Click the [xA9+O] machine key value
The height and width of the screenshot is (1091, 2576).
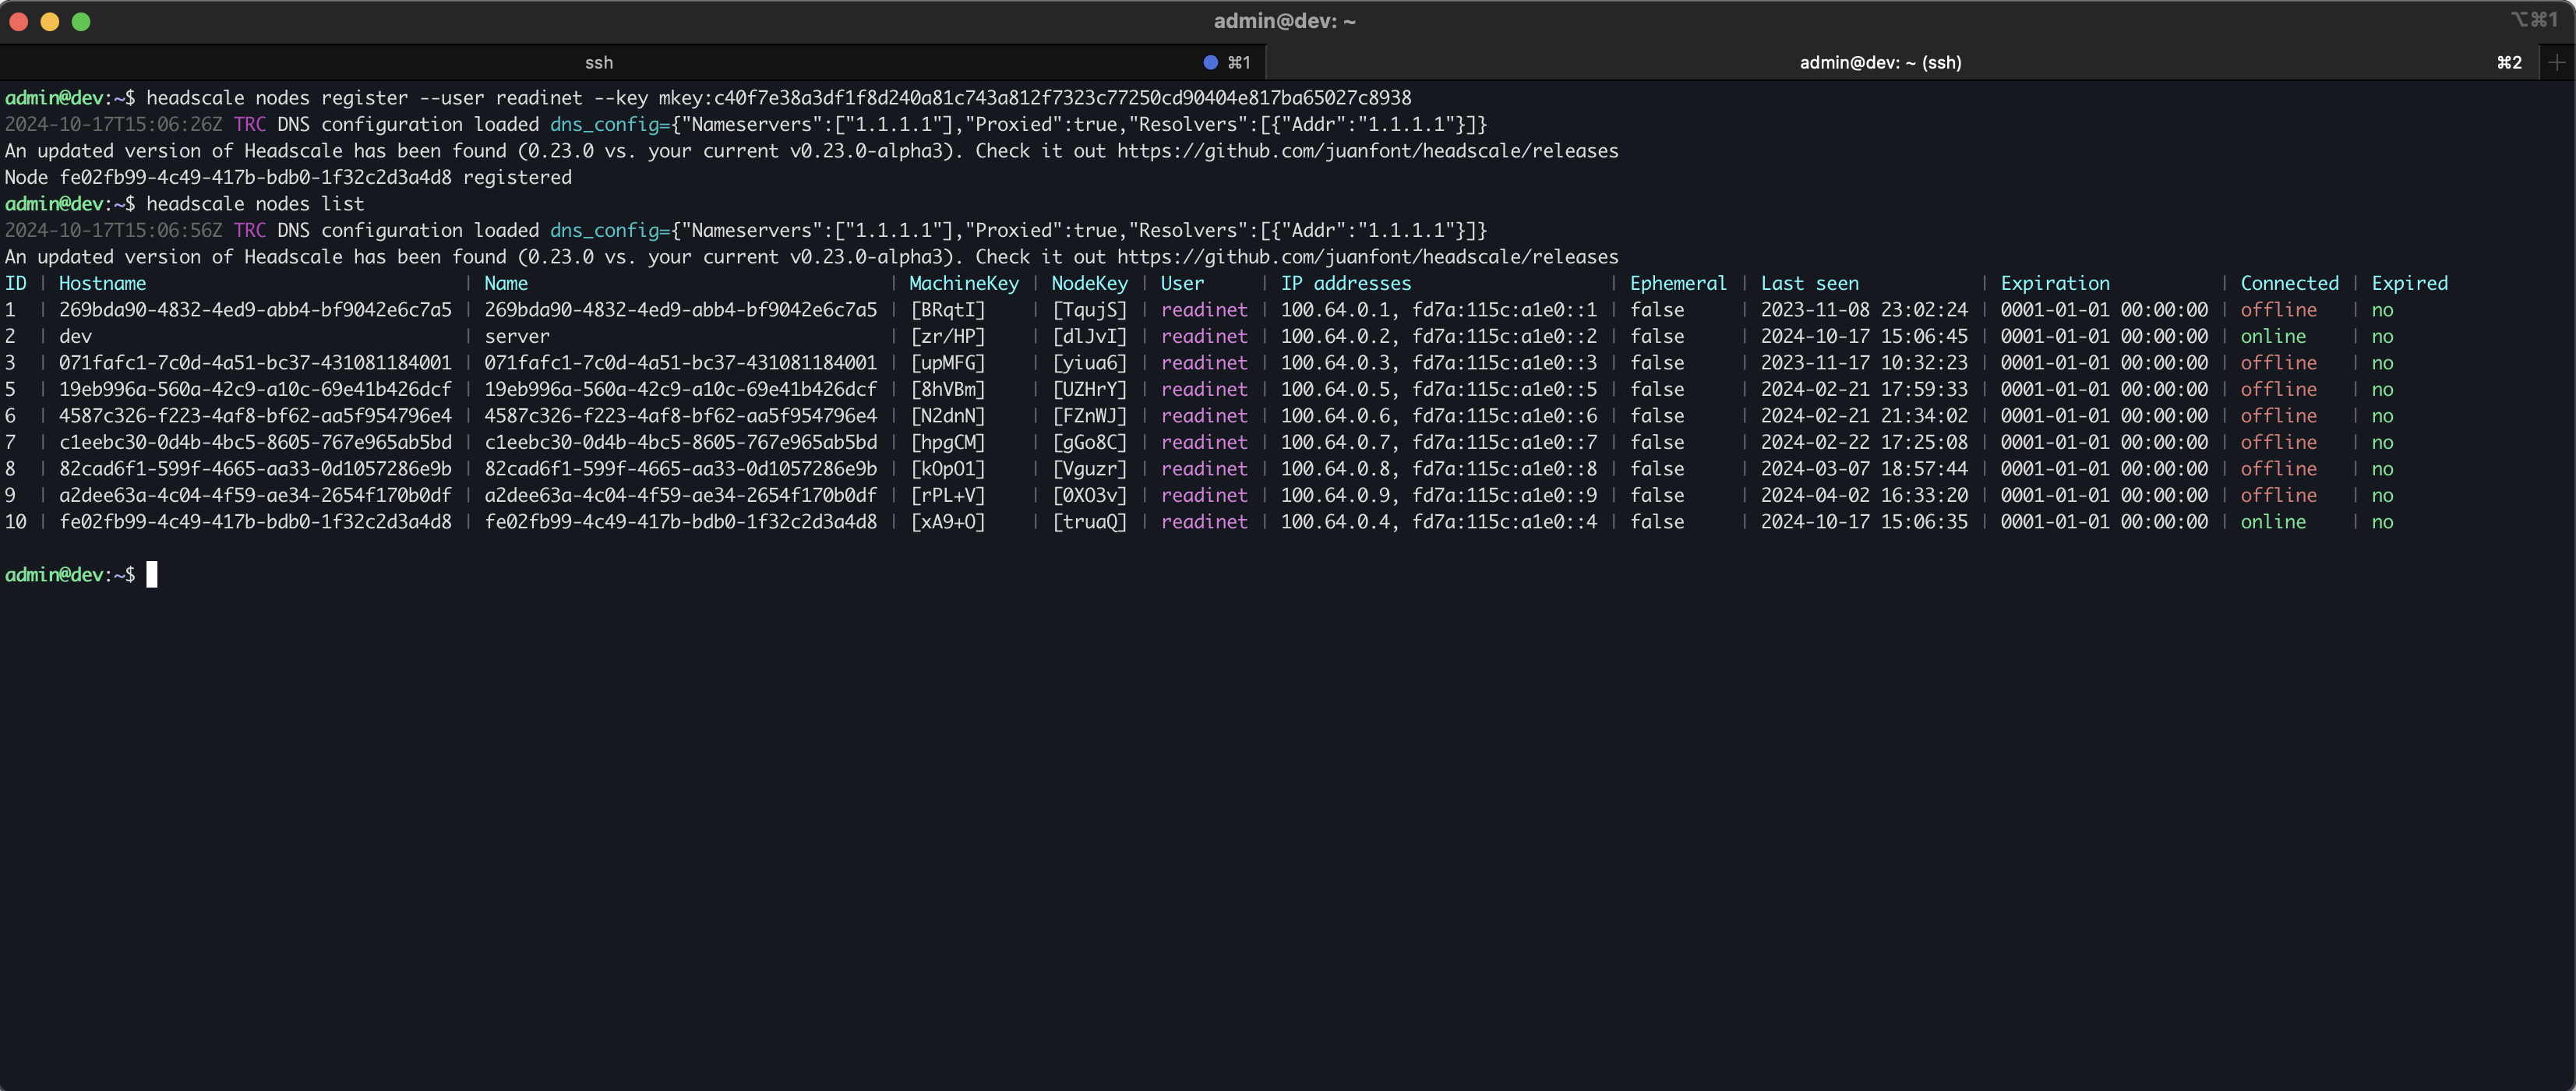[x=947, y=522]
